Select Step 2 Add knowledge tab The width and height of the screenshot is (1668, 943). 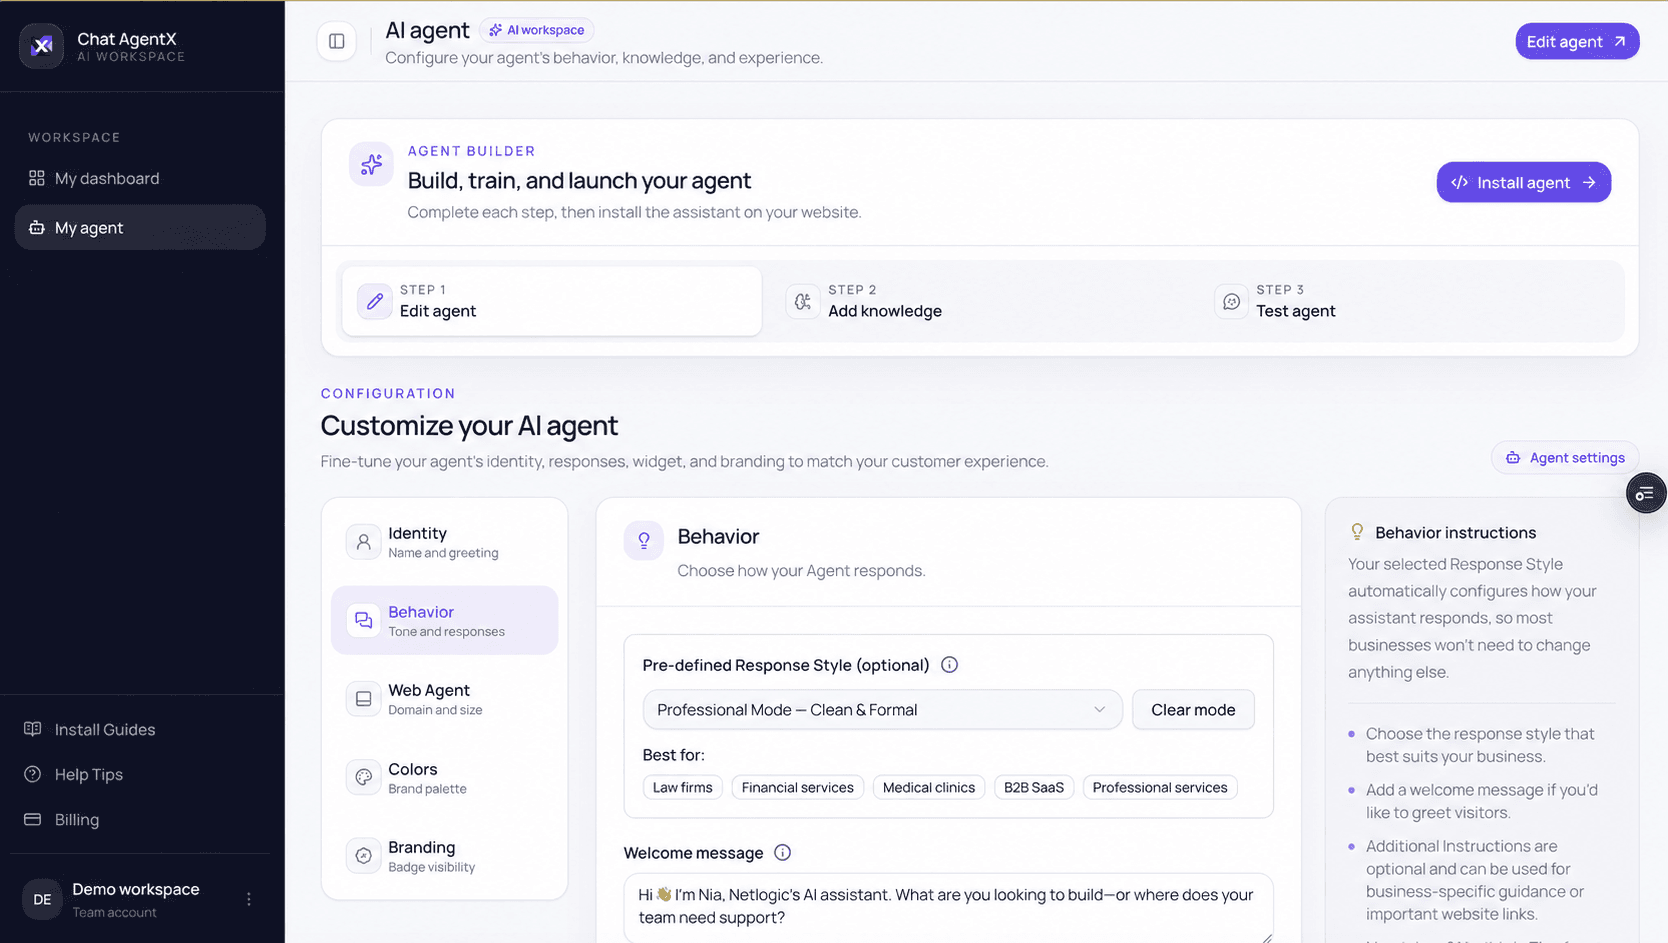tap(980, 301)
